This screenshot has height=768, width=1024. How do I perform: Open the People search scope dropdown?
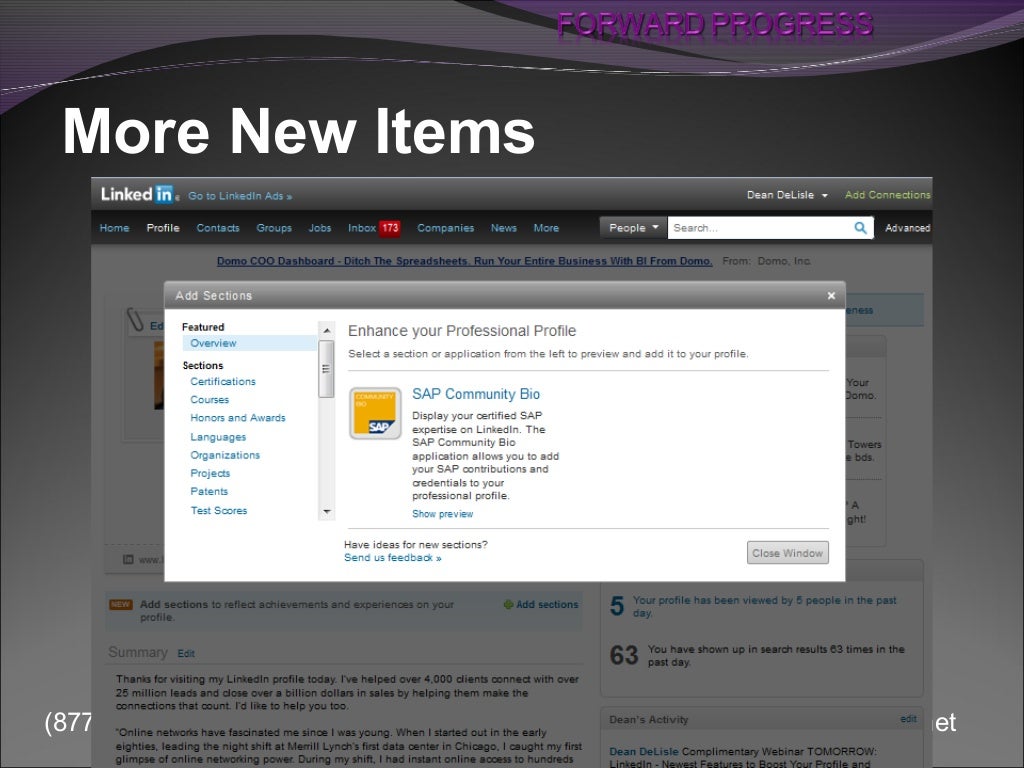pyautogui.click(x=633, y=228)
